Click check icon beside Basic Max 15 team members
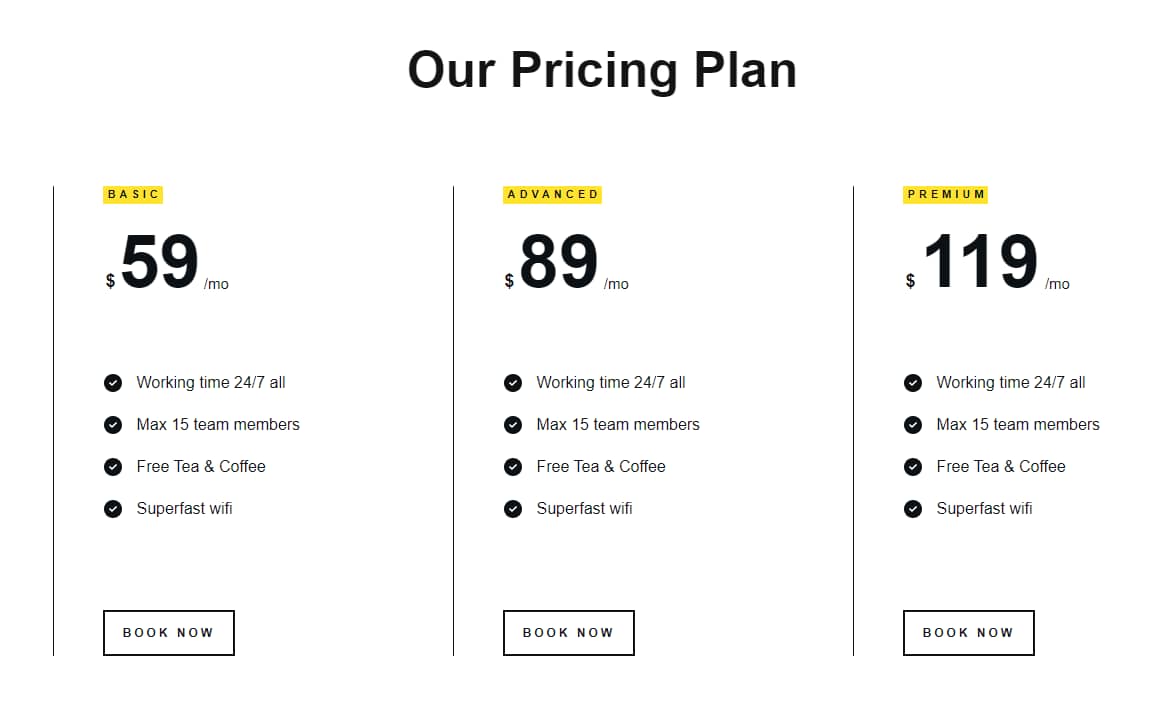1164x706 pixels. (113, 425)
